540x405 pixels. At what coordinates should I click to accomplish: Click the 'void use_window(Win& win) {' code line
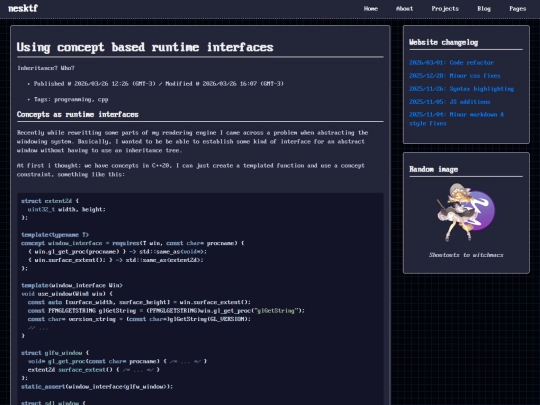tap(67, 294)
